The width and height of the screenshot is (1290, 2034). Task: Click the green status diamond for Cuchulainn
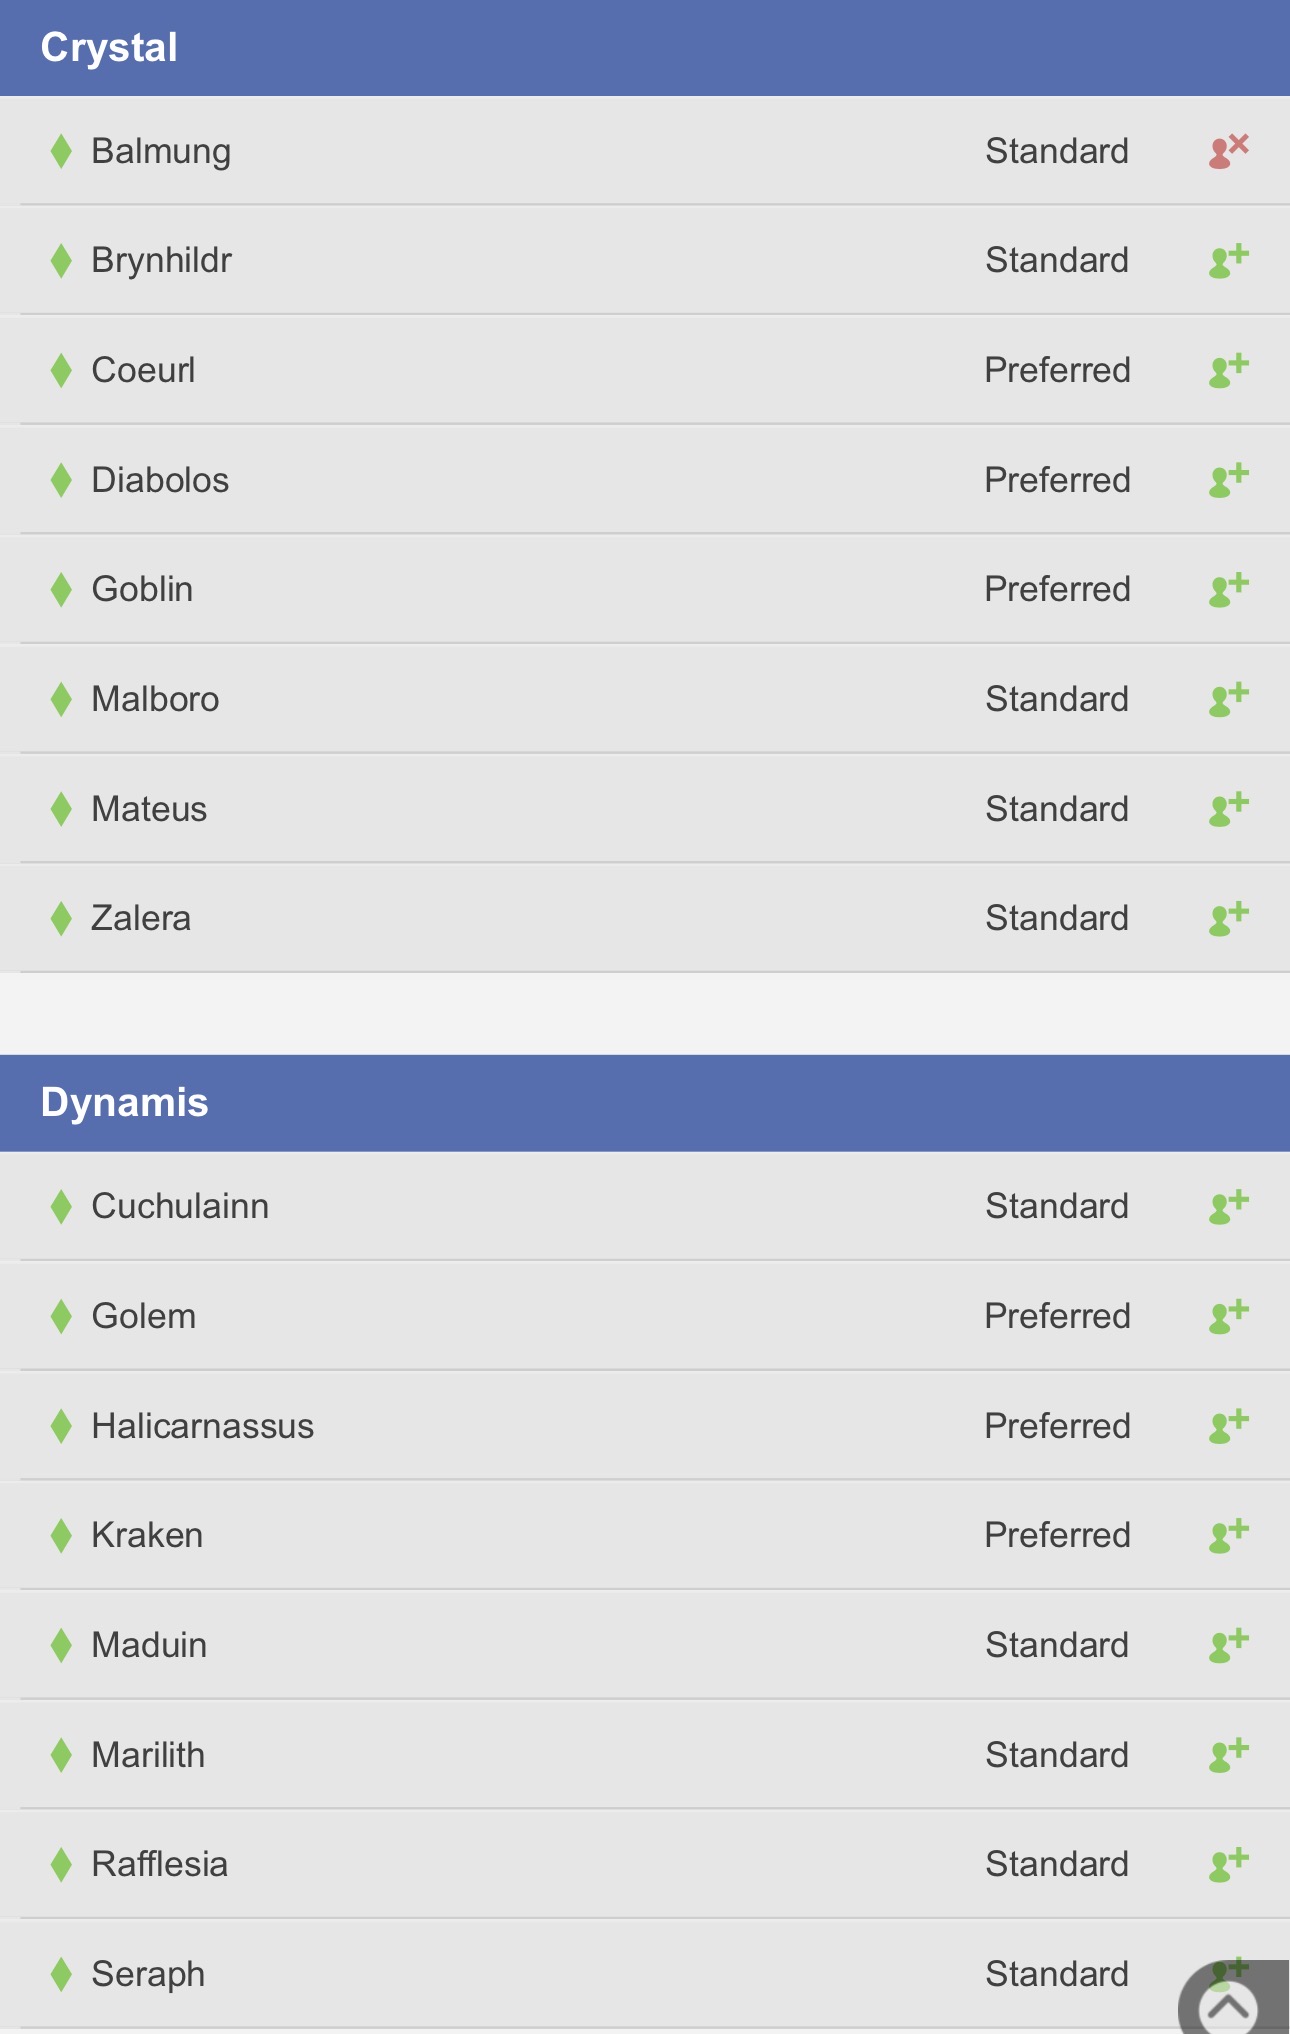pos(61,1206)
